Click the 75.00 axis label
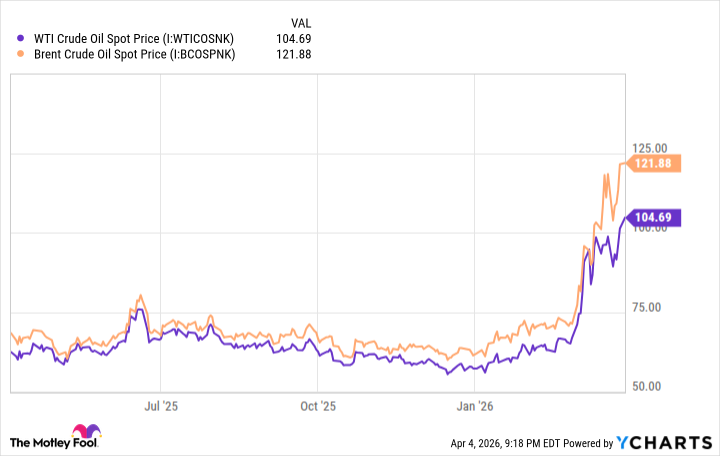 [647, 307]
